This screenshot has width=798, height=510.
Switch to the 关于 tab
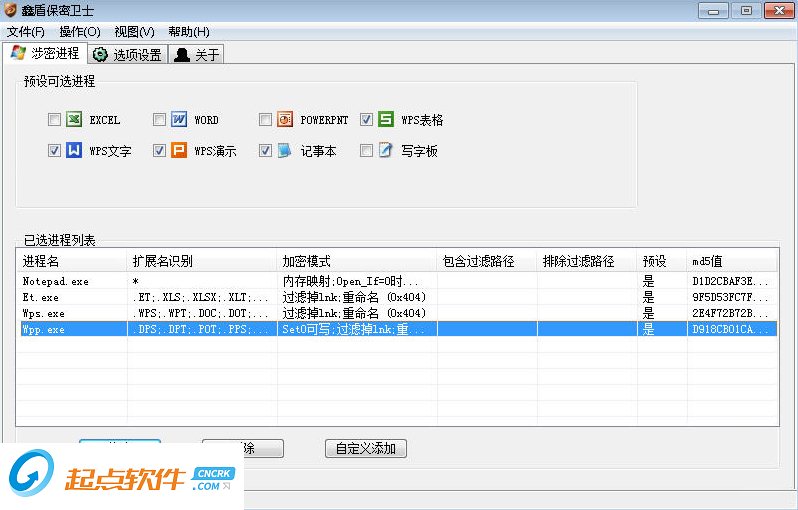point(196,54)
